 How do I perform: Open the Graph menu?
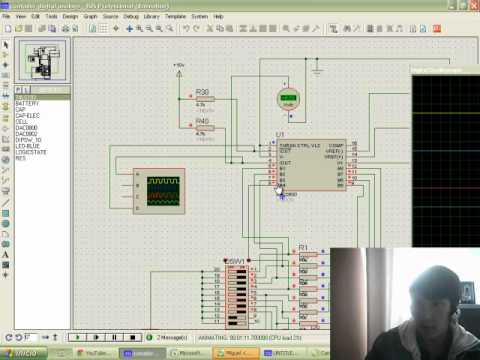coord(90,16)
